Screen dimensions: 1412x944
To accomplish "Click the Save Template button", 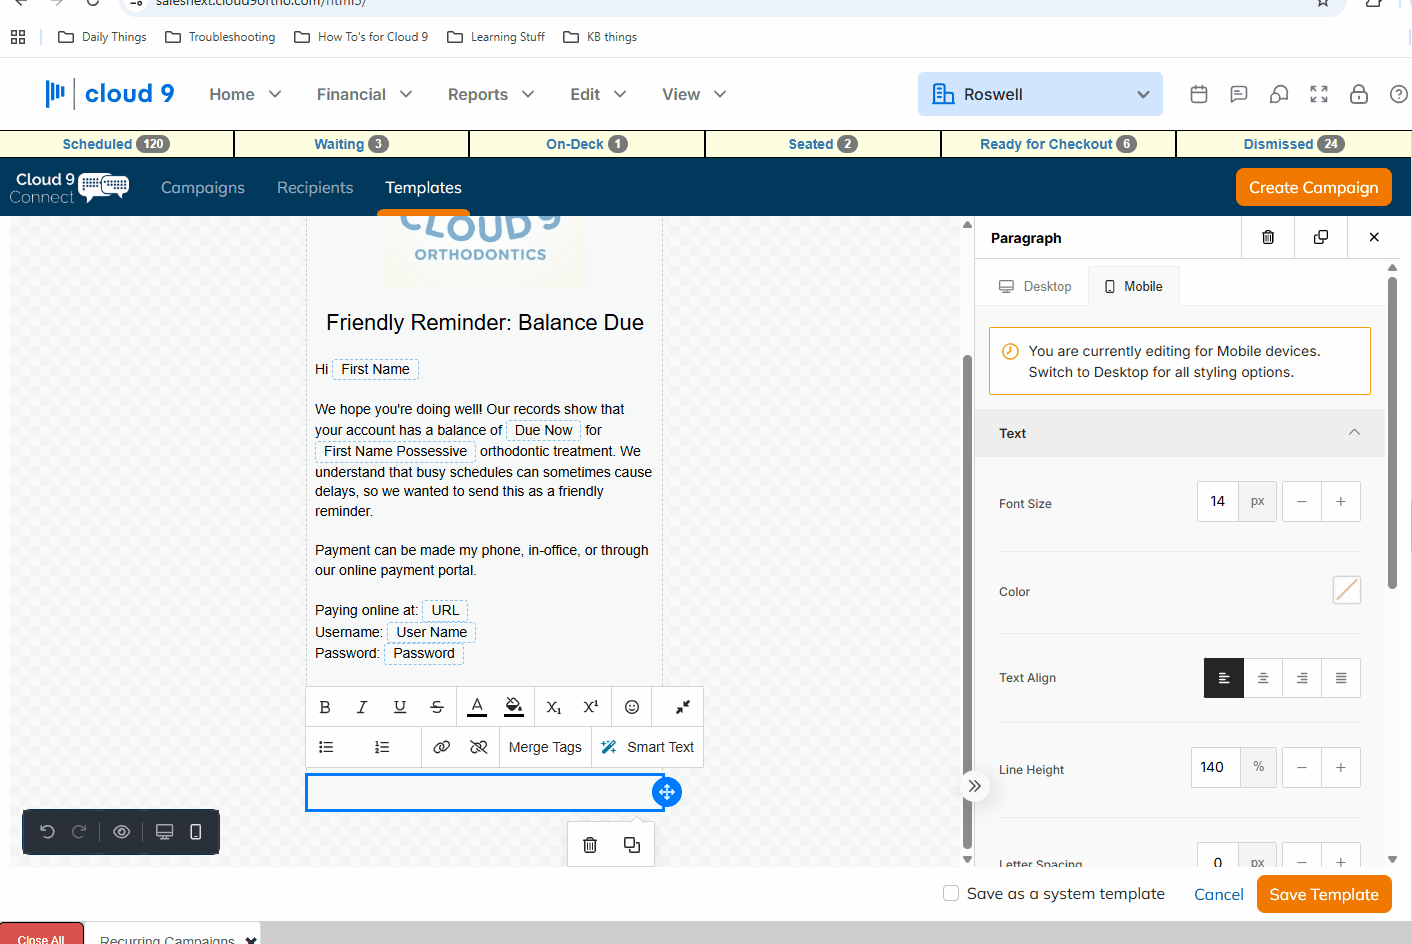I will tap(1324, 894).
